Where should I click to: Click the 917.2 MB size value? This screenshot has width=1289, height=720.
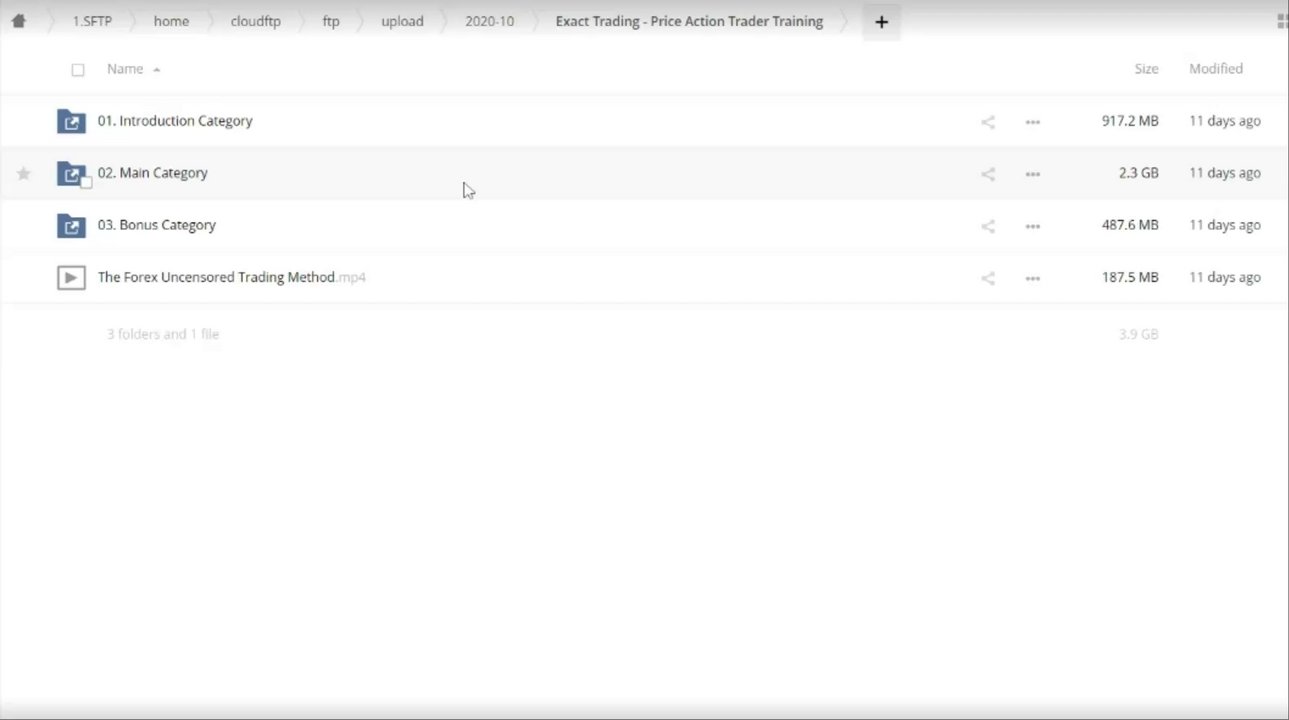(1130, 121)
